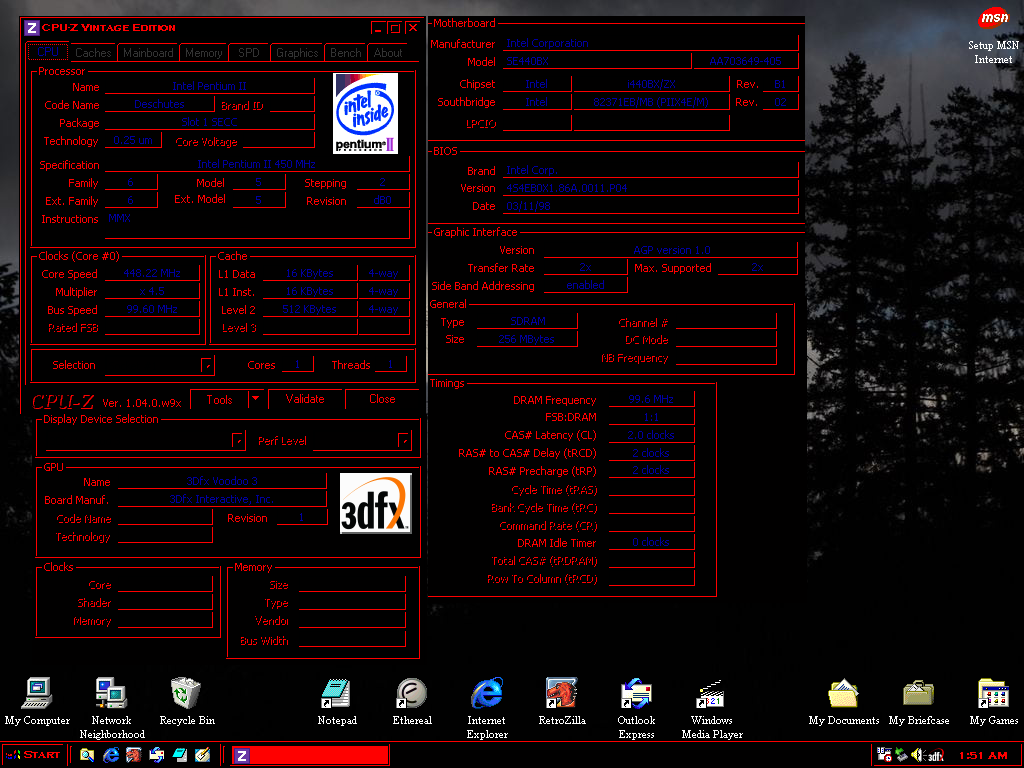The width and height of the screenshot is (1024, 768).
Task: Expand the Display Device Selection dropdown
Action: (238, 440)
